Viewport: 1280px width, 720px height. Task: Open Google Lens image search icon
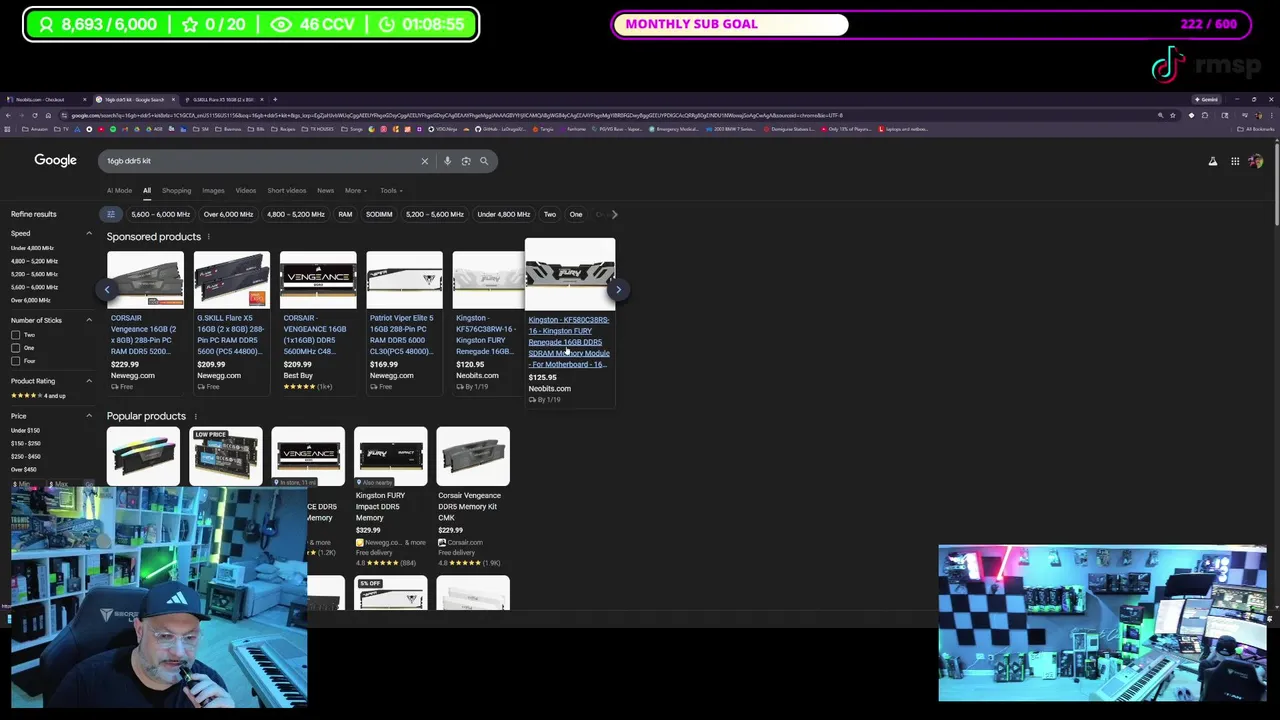click(x=466, y=161)
